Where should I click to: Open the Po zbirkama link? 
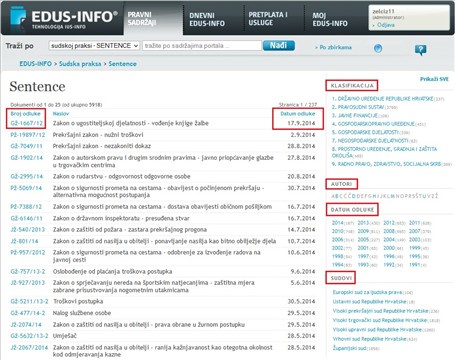[335, 47]
